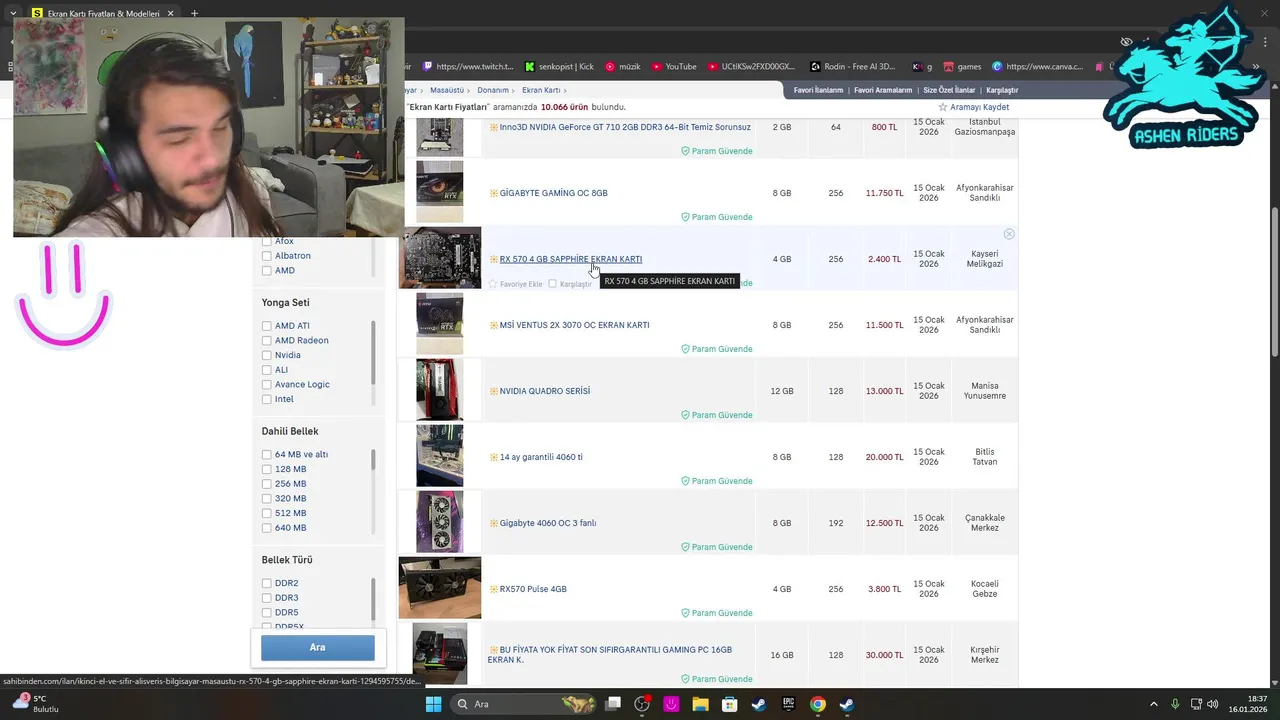Click the Windows Start button

click(433, 704)
